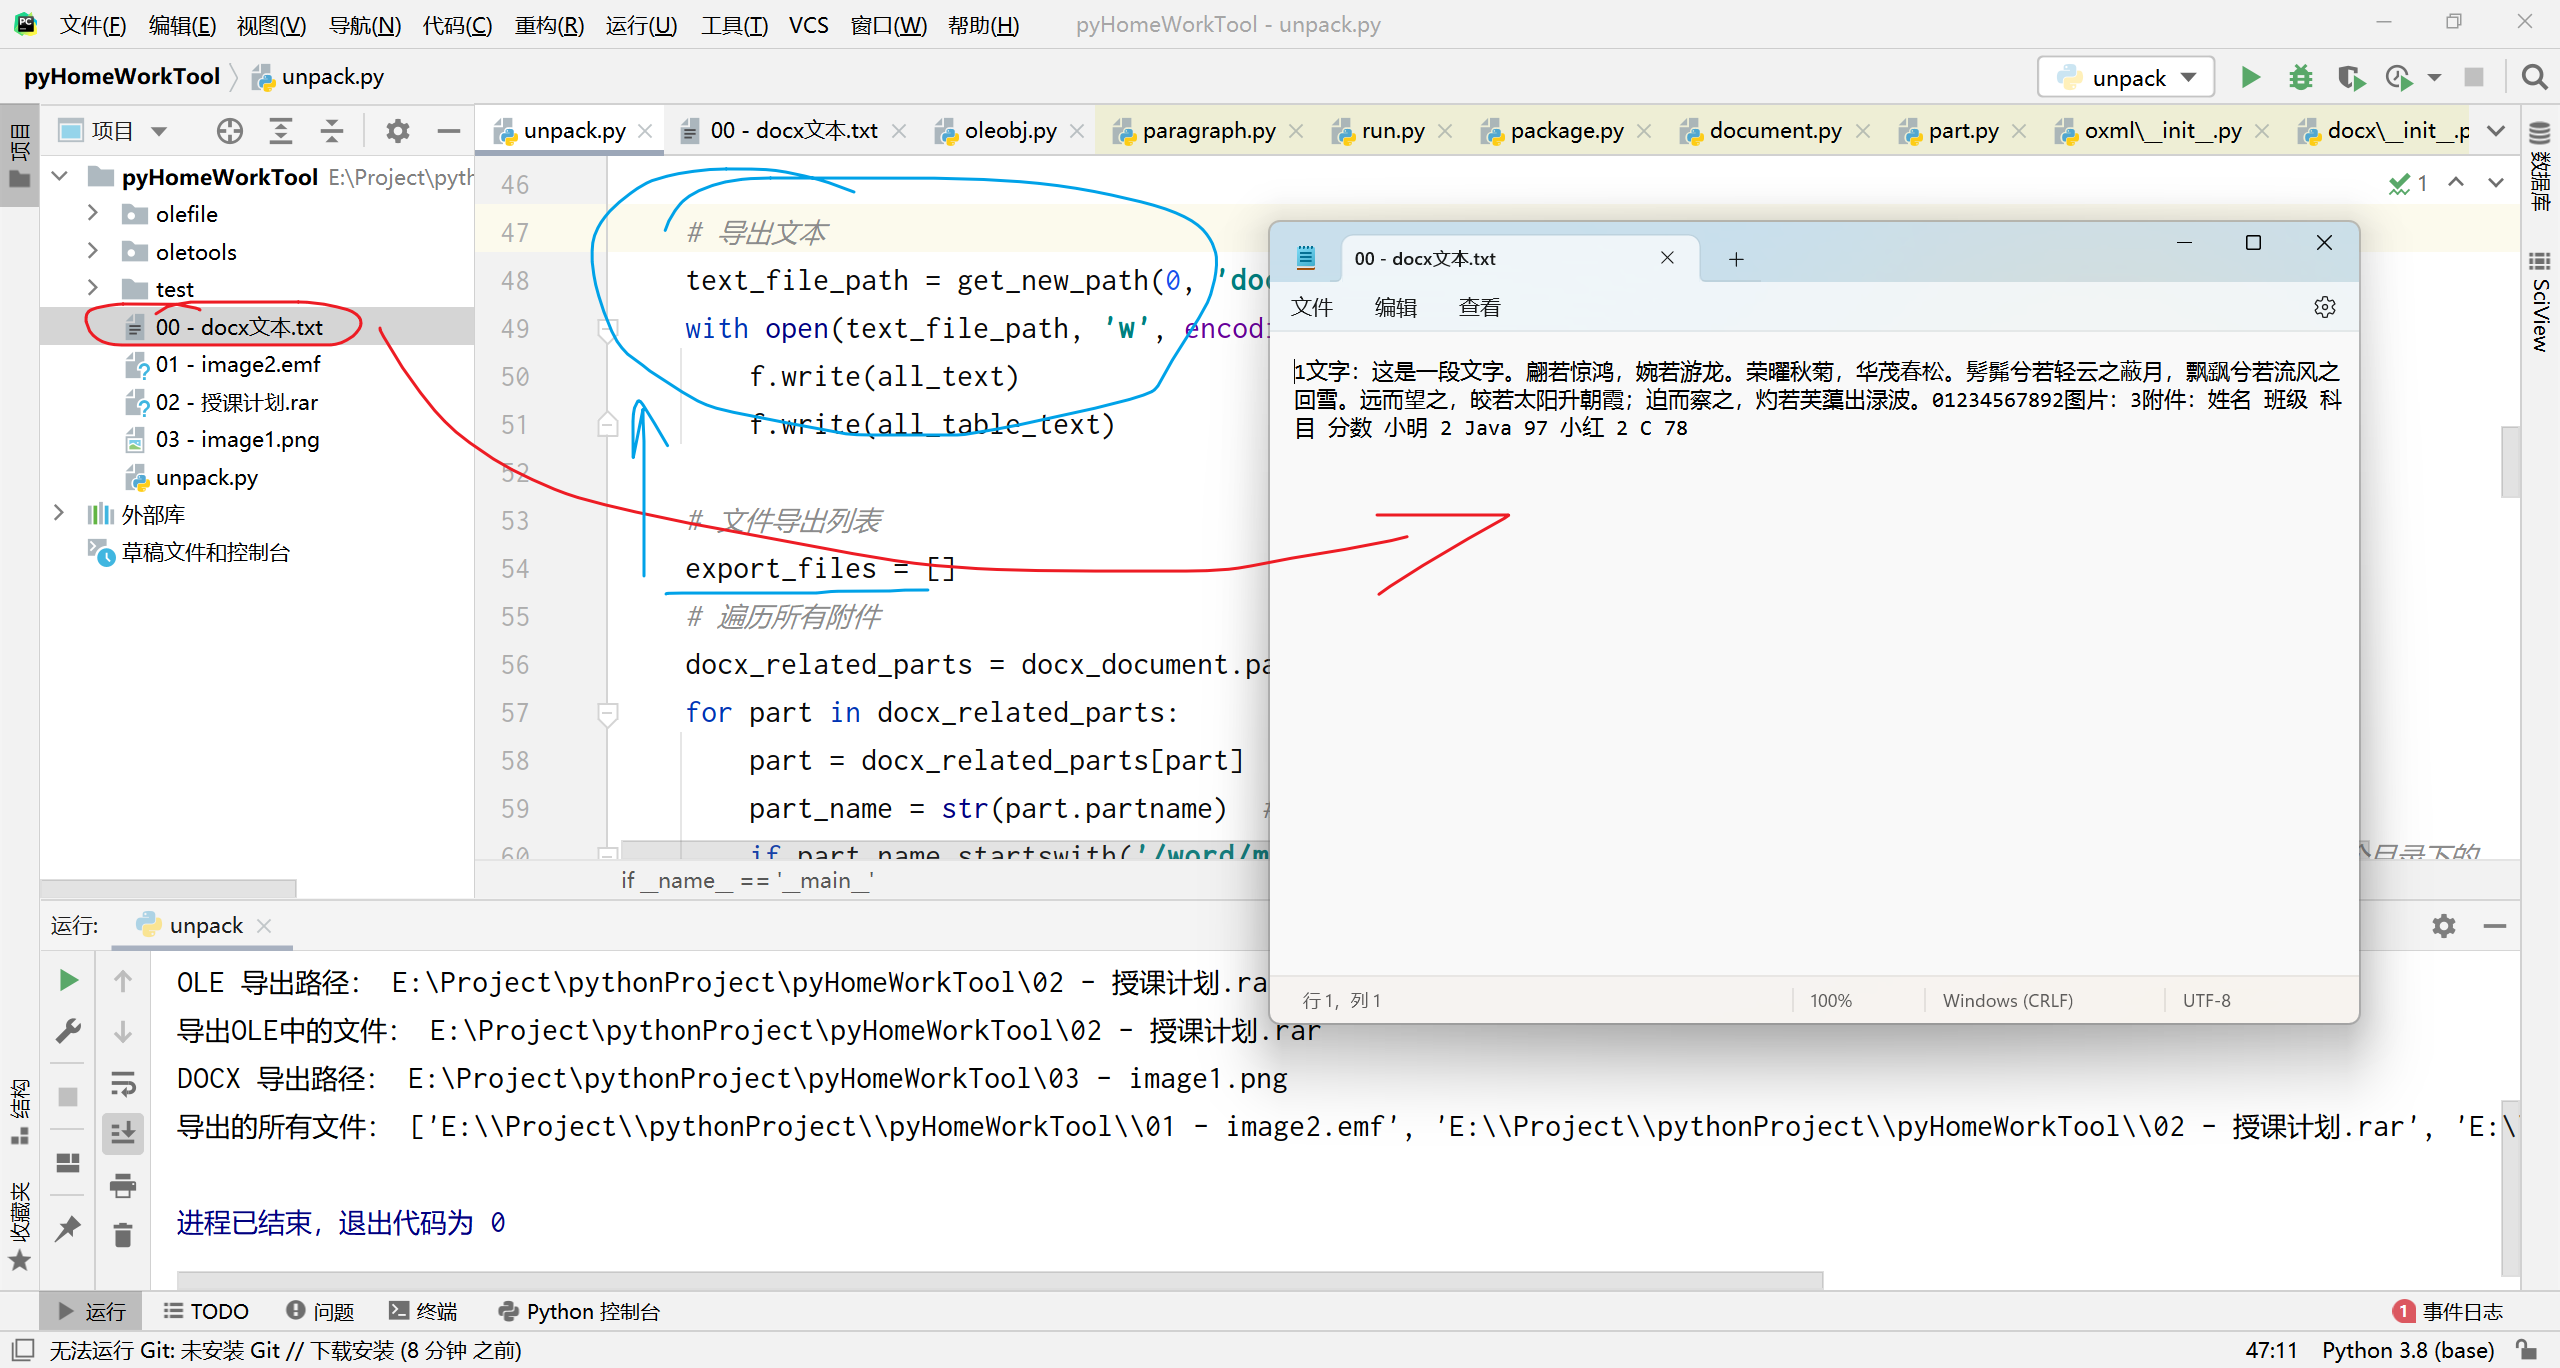This screenshot has width=2560, height=1368.
Task: Clear all console output with trash icon
Action: [x=123, y=1236]
